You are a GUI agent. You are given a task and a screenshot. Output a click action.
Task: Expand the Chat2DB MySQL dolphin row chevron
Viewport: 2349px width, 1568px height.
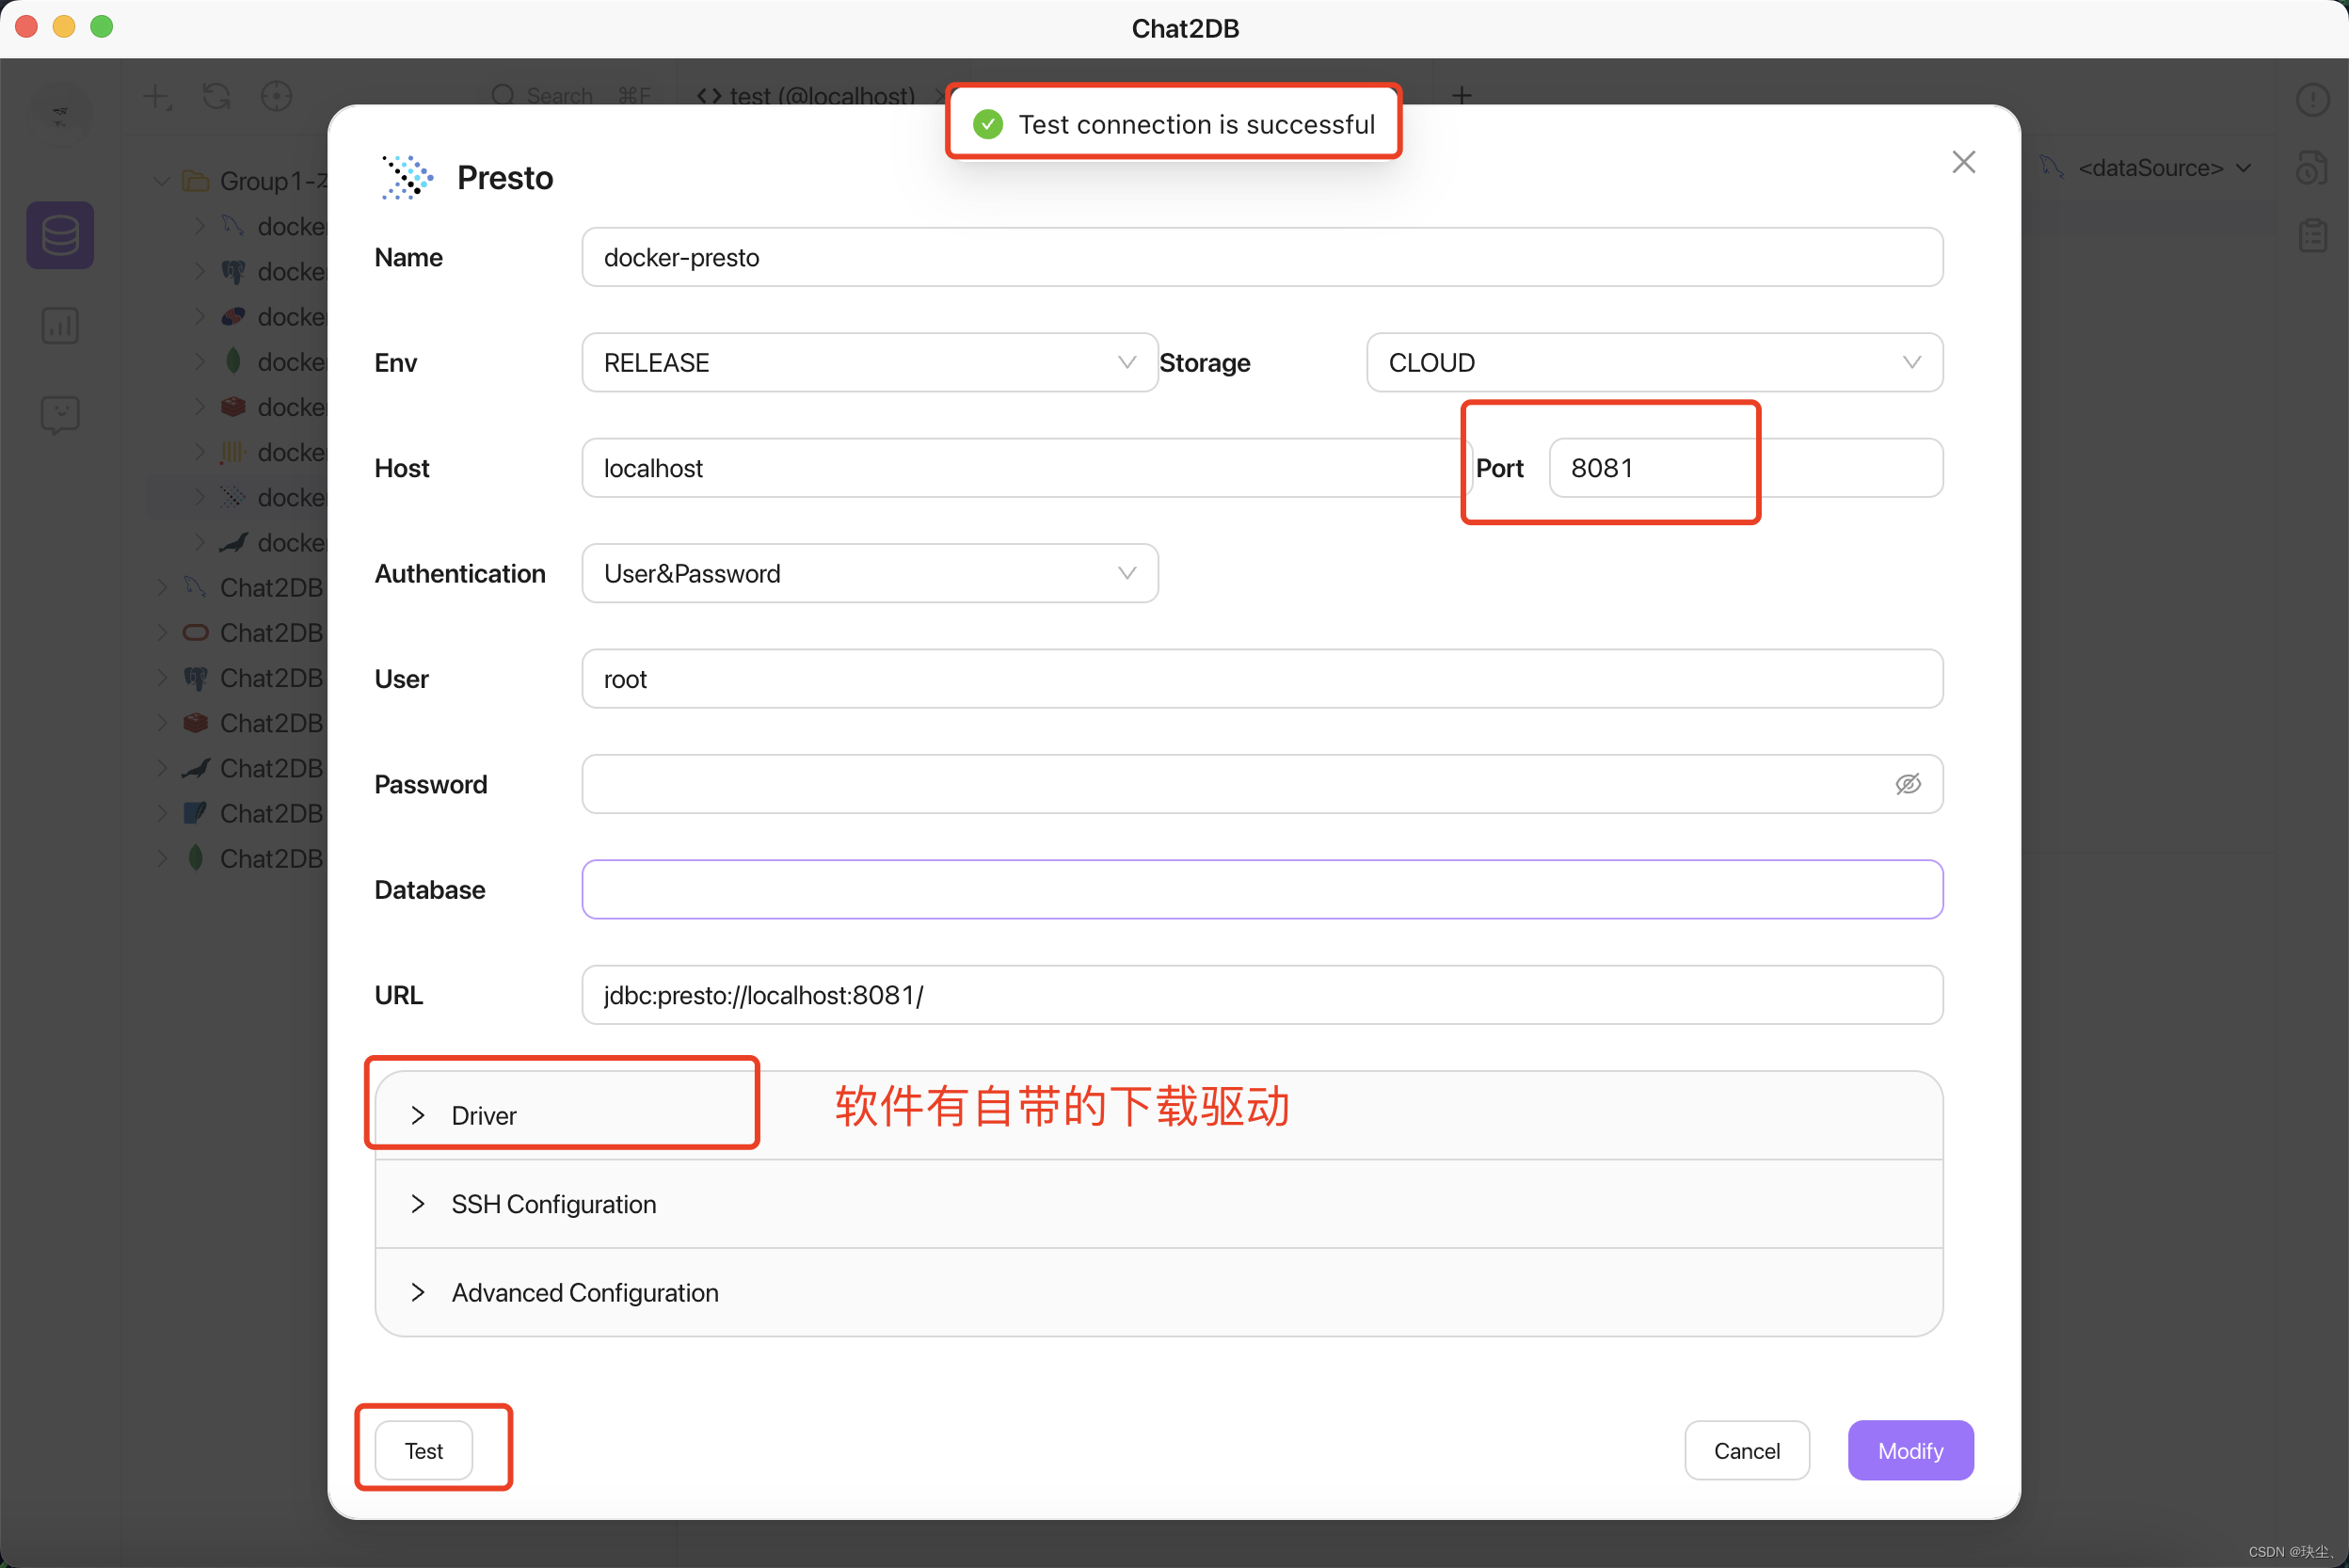[x=161, y=587]
